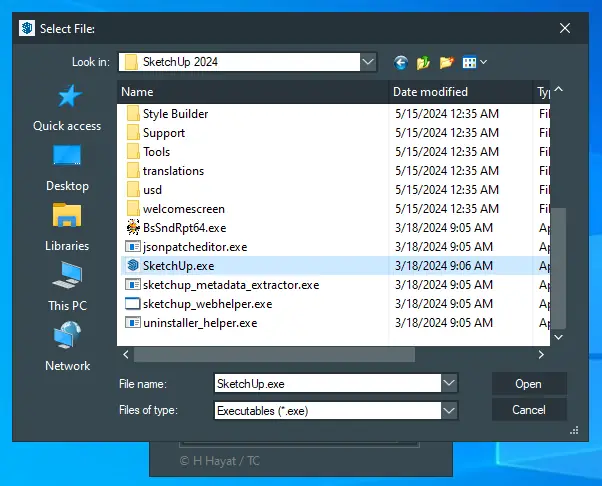602x486 pixels.
Task: Expand the Files of type dropdown
Action: [449, 410]
